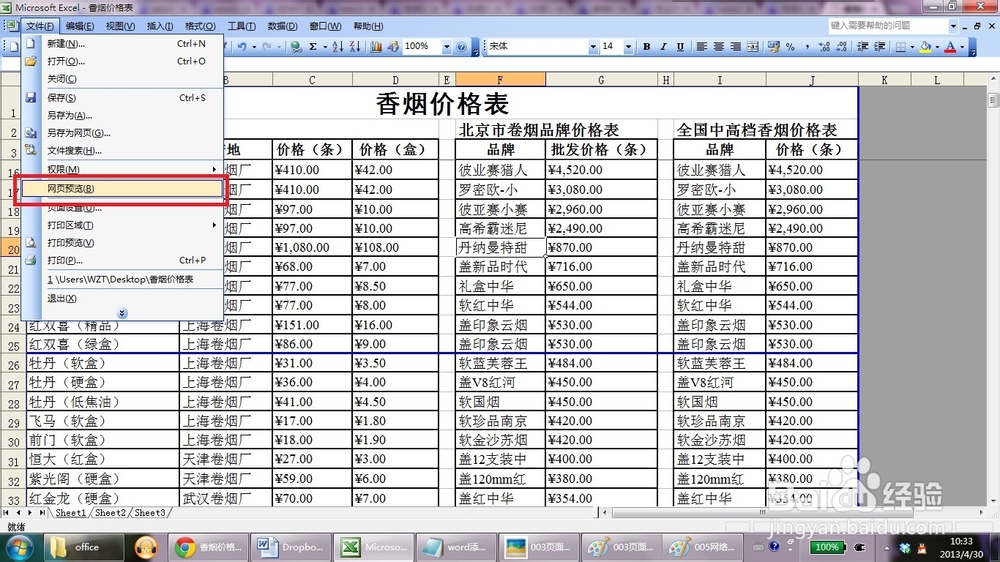The image size is (1000, 562).
Task: Open the font size 14 dropdown
Action: coord(628,47)
